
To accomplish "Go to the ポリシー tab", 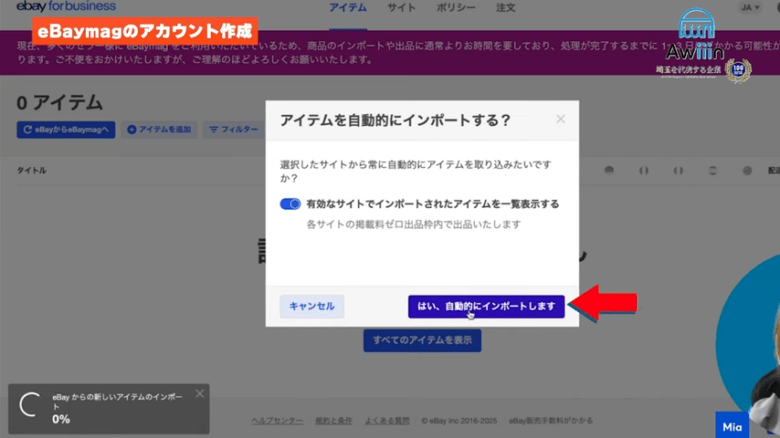I will [x=455, y=8].
